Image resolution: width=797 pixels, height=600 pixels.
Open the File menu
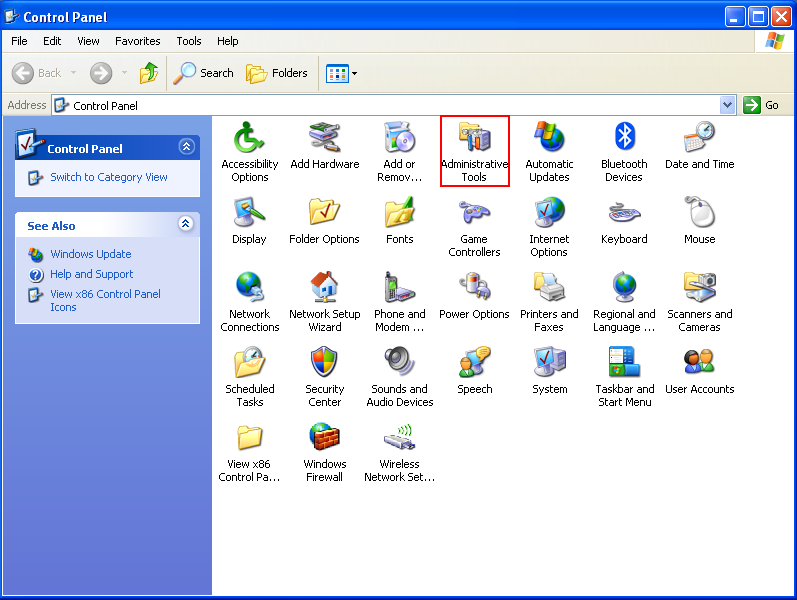[19, 41]
